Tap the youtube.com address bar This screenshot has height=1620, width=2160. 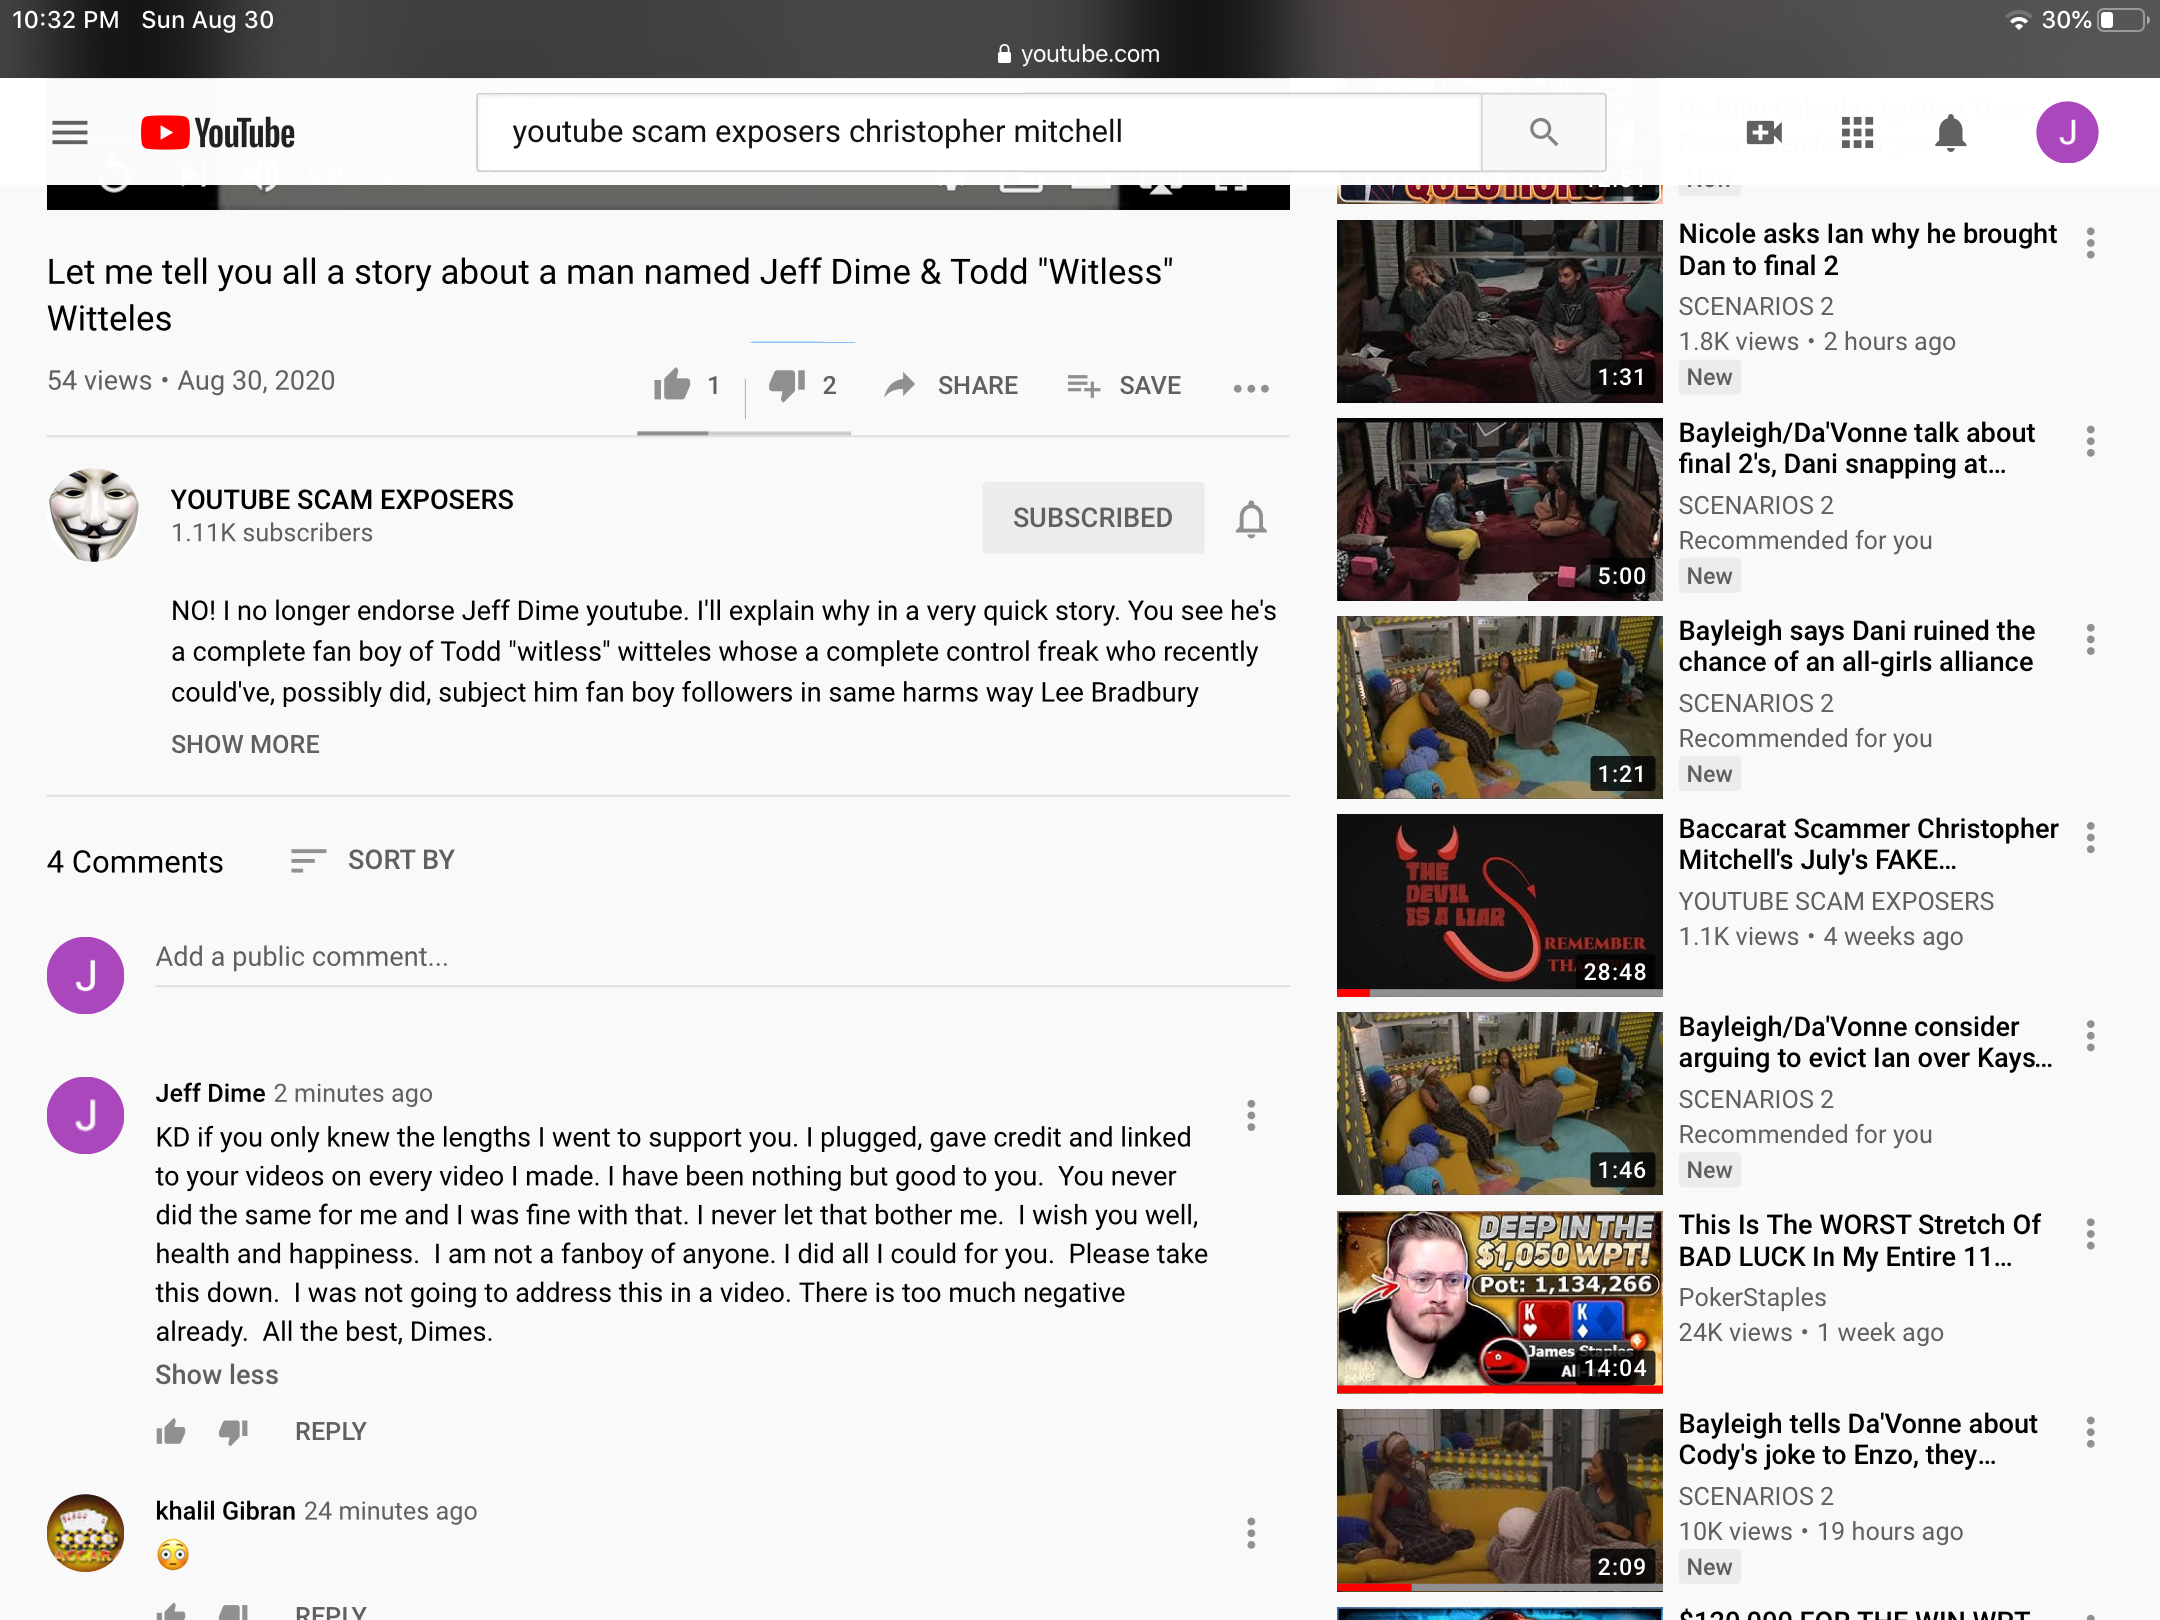pyautogui.click(x=1079, y=54)
